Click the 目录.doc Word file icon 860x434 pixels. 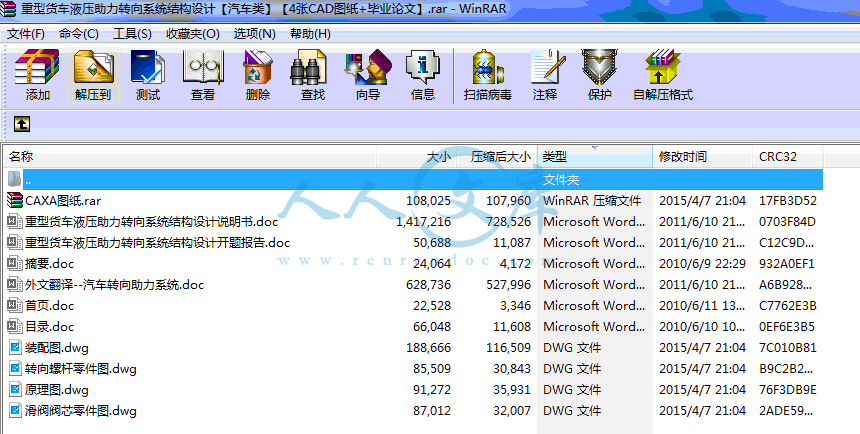[14, 326]
